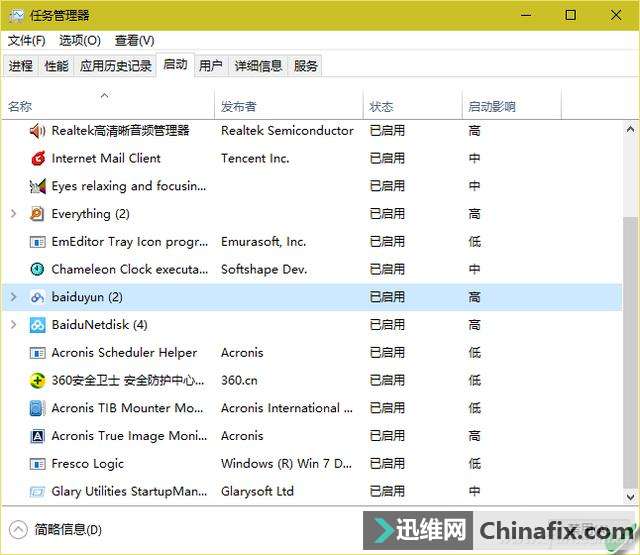Sort by the 状态 column header
This screenshot has height=555, width=640.
click(412, 106)
